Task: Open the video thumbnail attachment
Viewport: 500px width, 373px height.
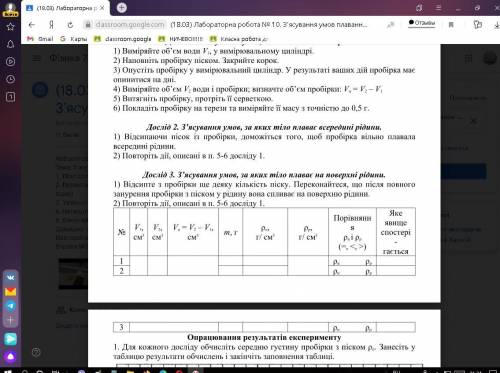Action: pos(73,274)
